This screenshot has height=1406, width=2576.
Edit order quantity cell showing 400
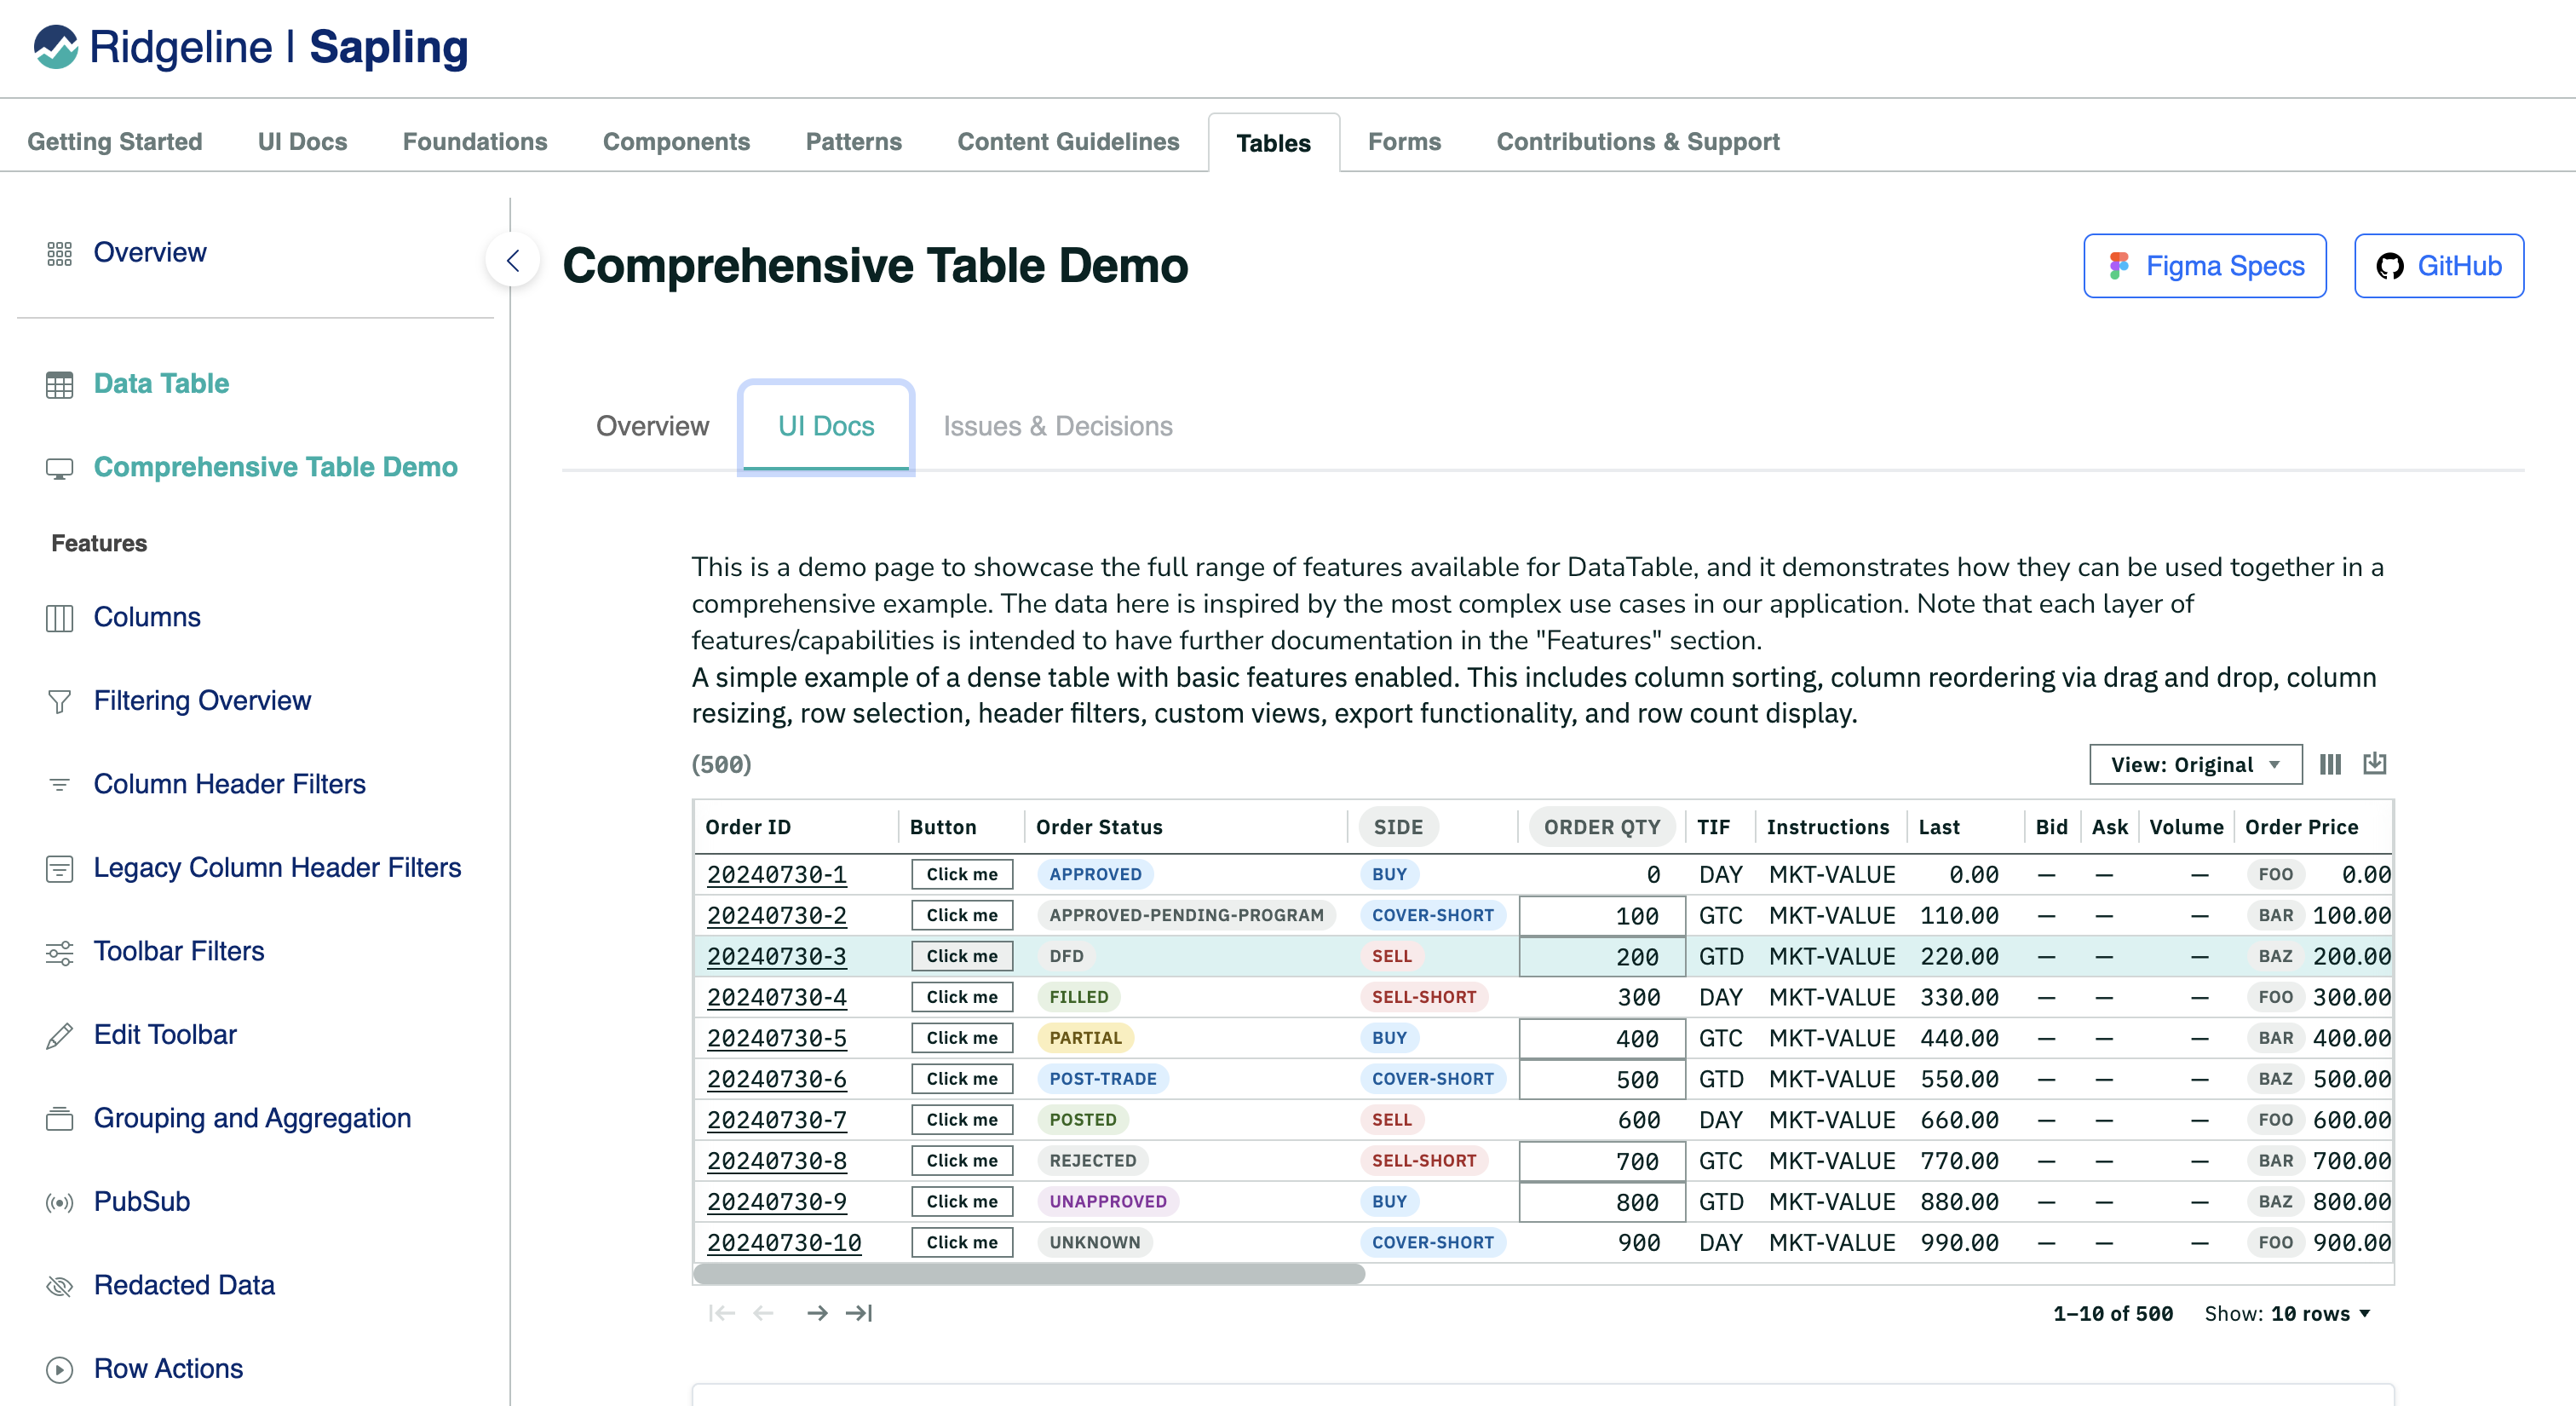coord(1601,1038)
